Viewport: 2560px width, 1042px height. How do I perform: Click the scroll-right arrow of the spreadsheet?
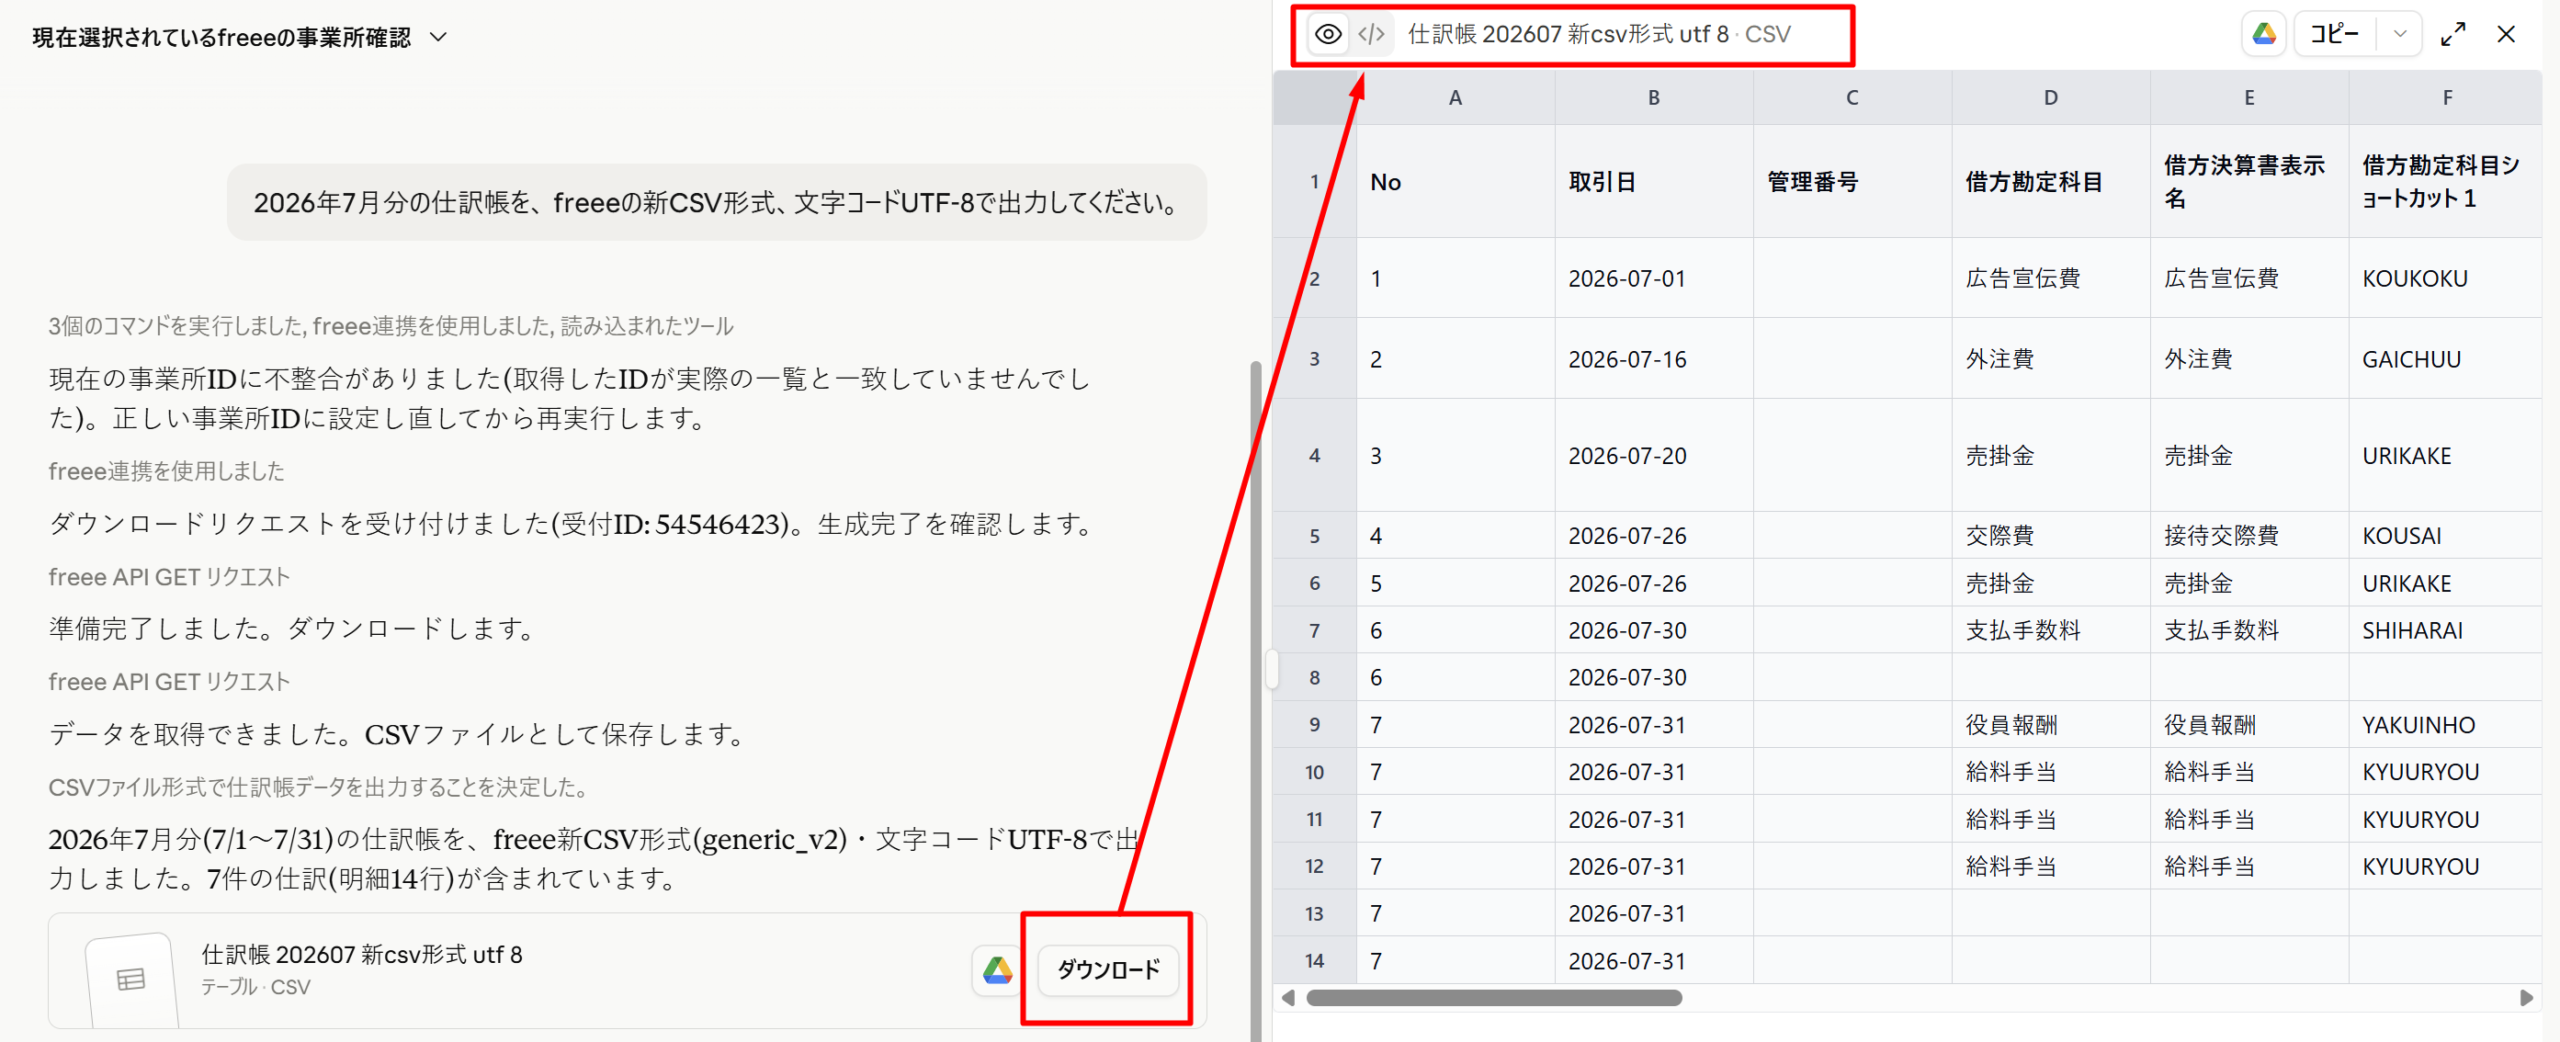pos(2526,997)
